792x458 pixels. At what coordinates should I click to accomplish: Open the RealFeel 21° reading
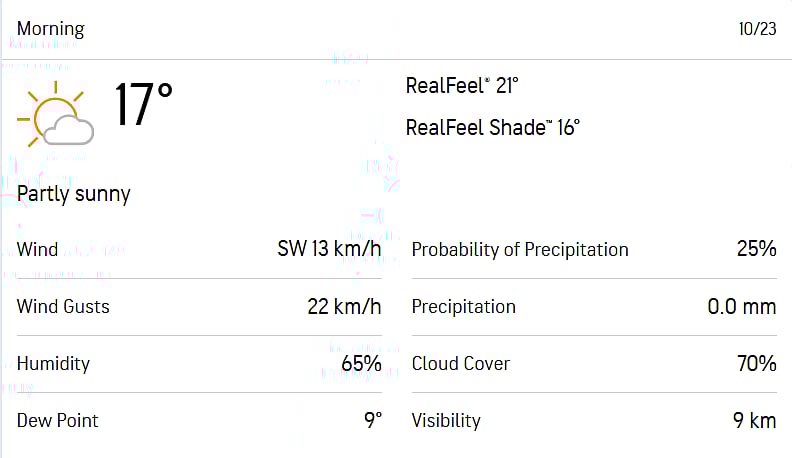pos(462,86)
